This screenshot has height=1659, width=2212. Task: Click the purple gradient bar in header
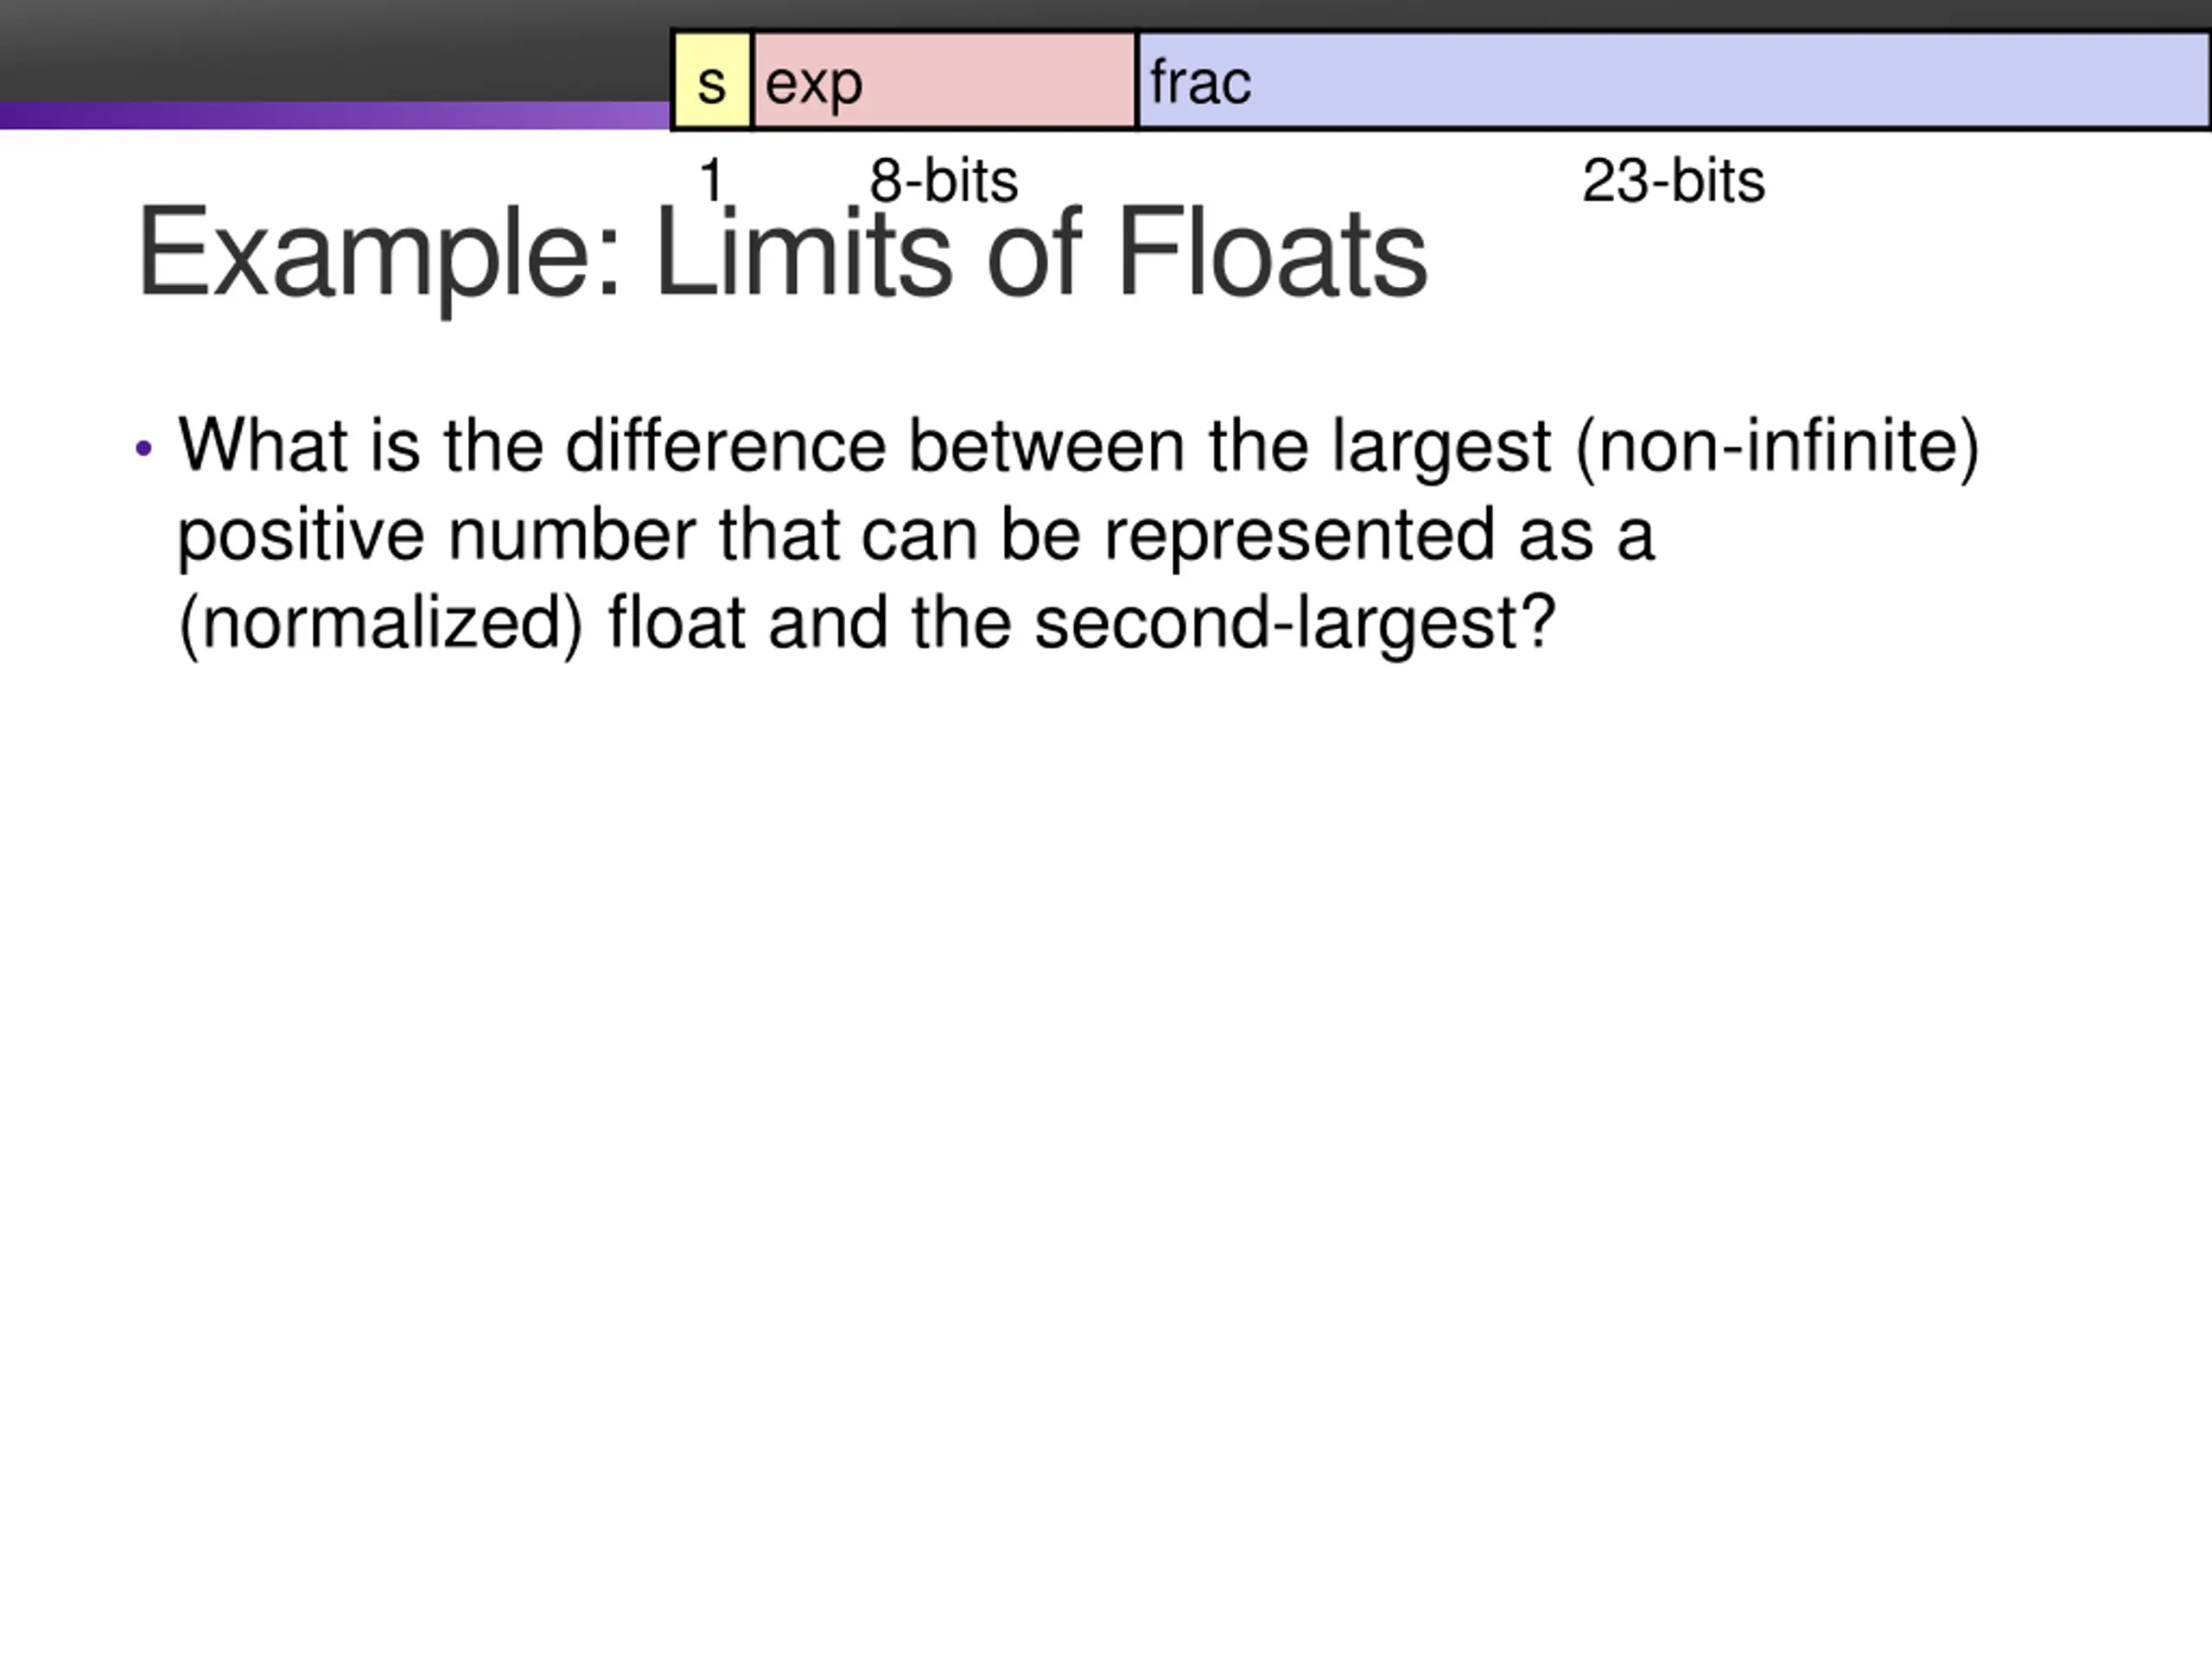(x=335, y=115)
